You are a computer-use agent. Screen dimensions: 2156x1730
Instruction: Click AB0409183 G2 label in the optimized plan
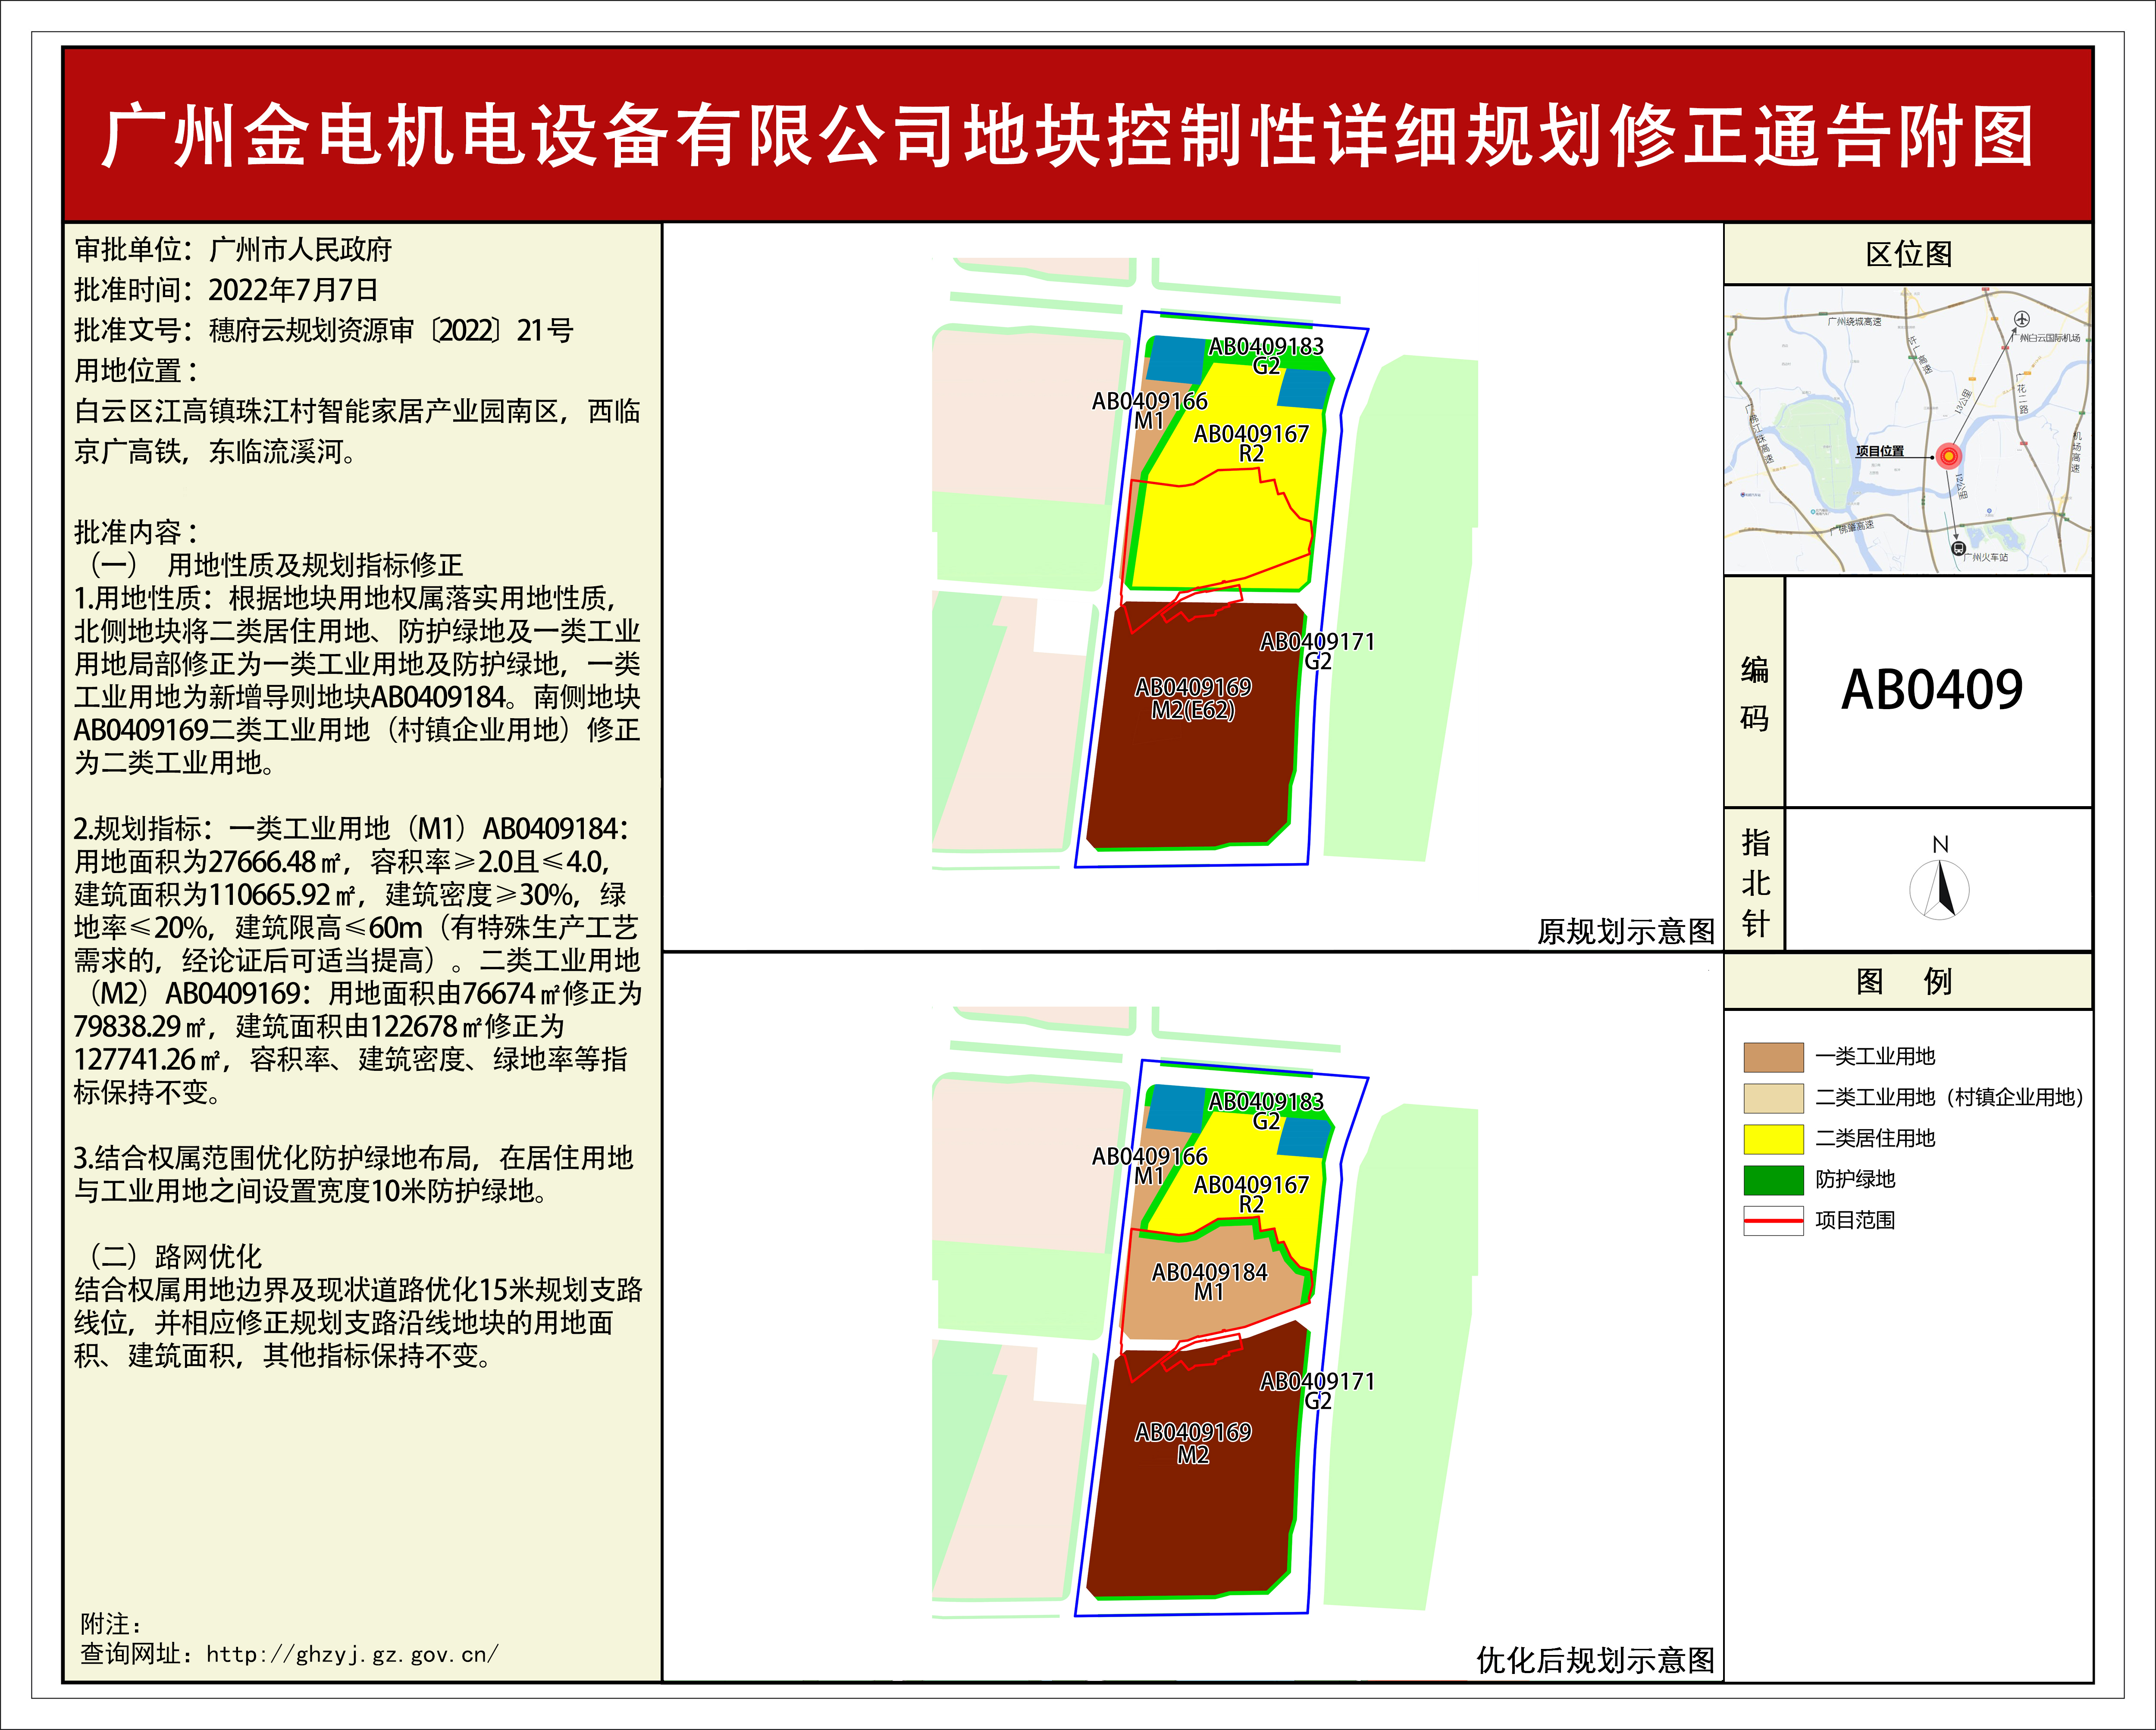(1266, 1111)
